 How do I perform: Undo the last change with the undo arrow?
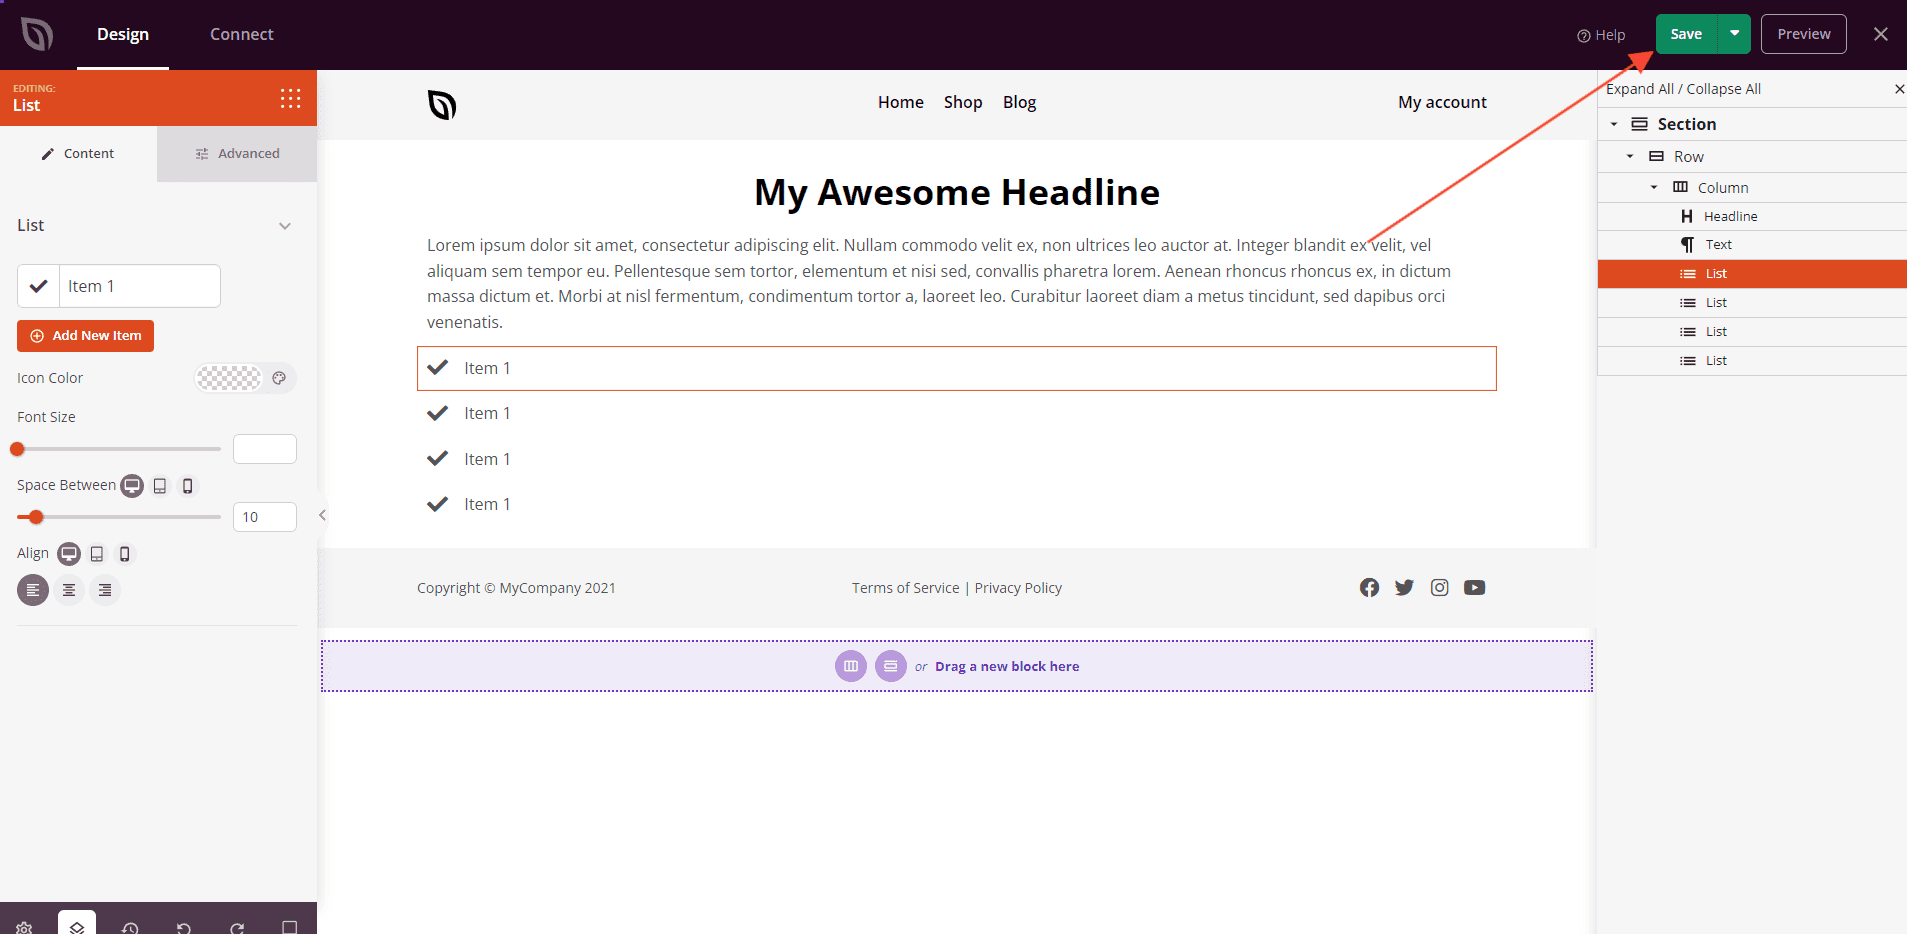point(184,928)
